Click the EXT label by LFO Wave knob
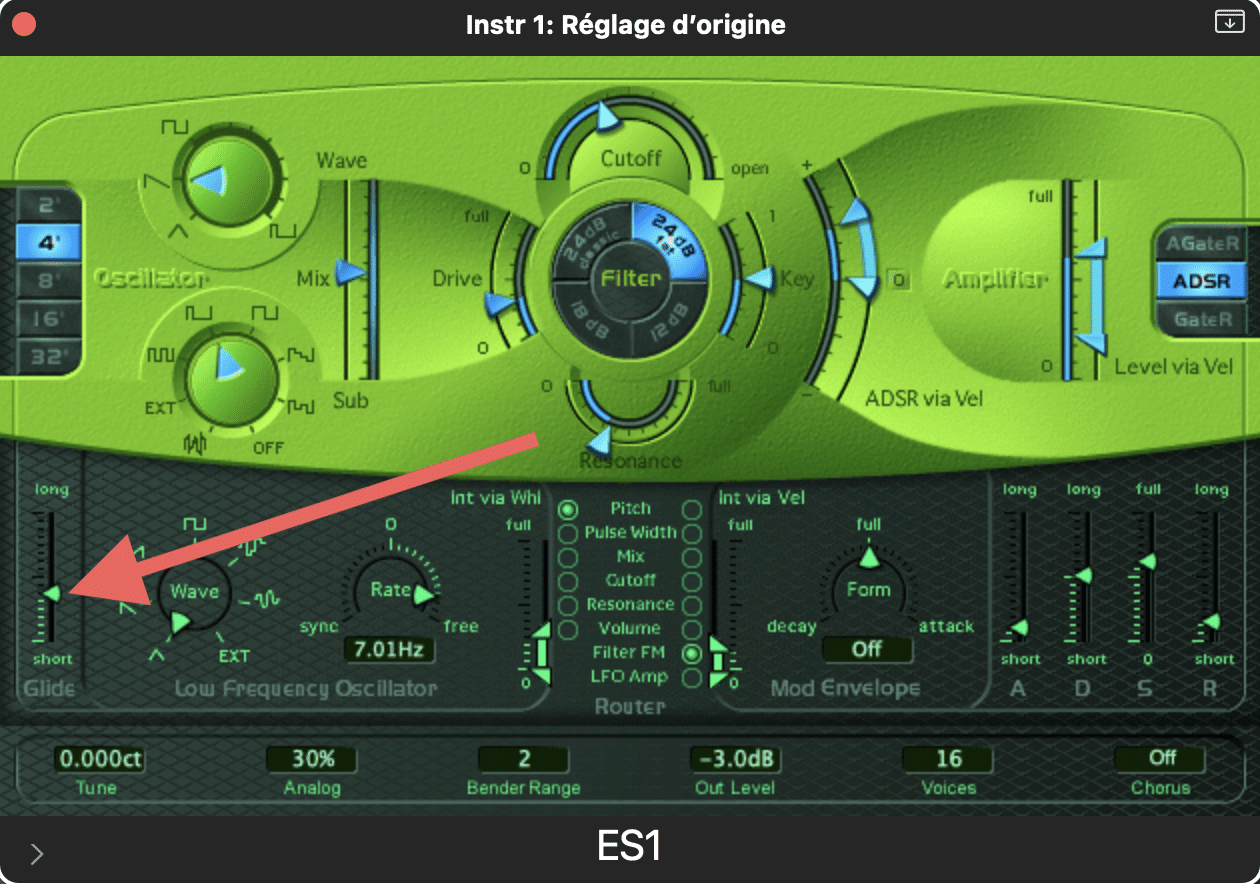 pos(235,656)
